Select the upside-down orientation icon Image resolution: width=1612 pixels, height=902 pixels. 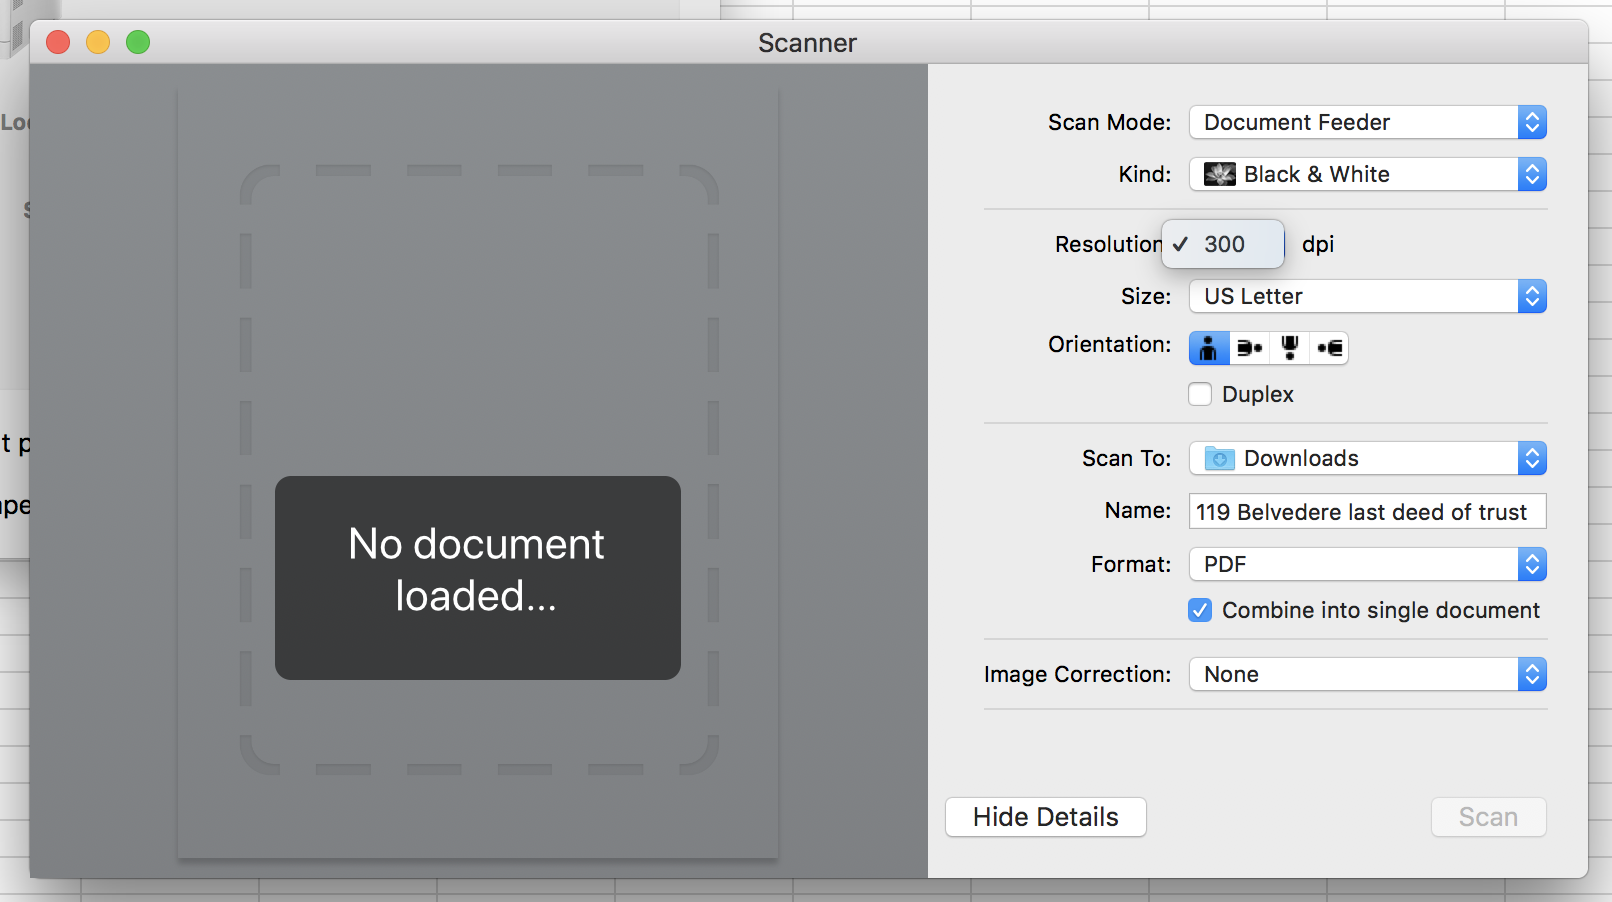click(x=1289, y=347)
